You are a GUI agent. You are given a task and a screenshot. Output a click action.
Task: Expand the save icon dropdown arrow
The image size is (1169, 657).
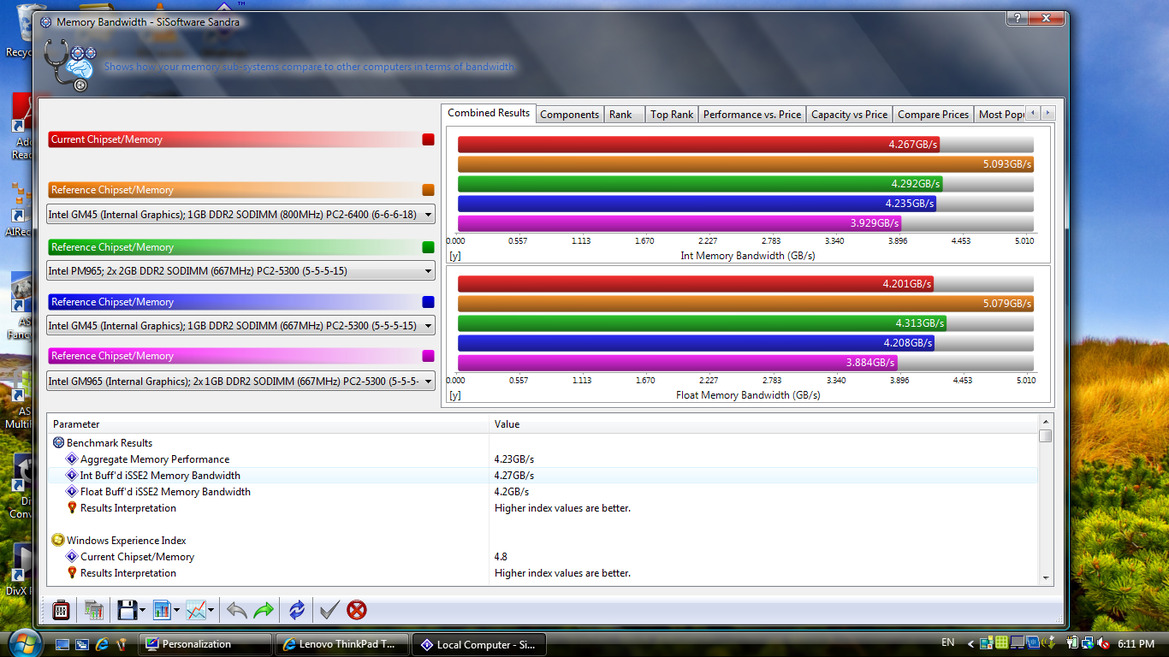tap(142, 611)
